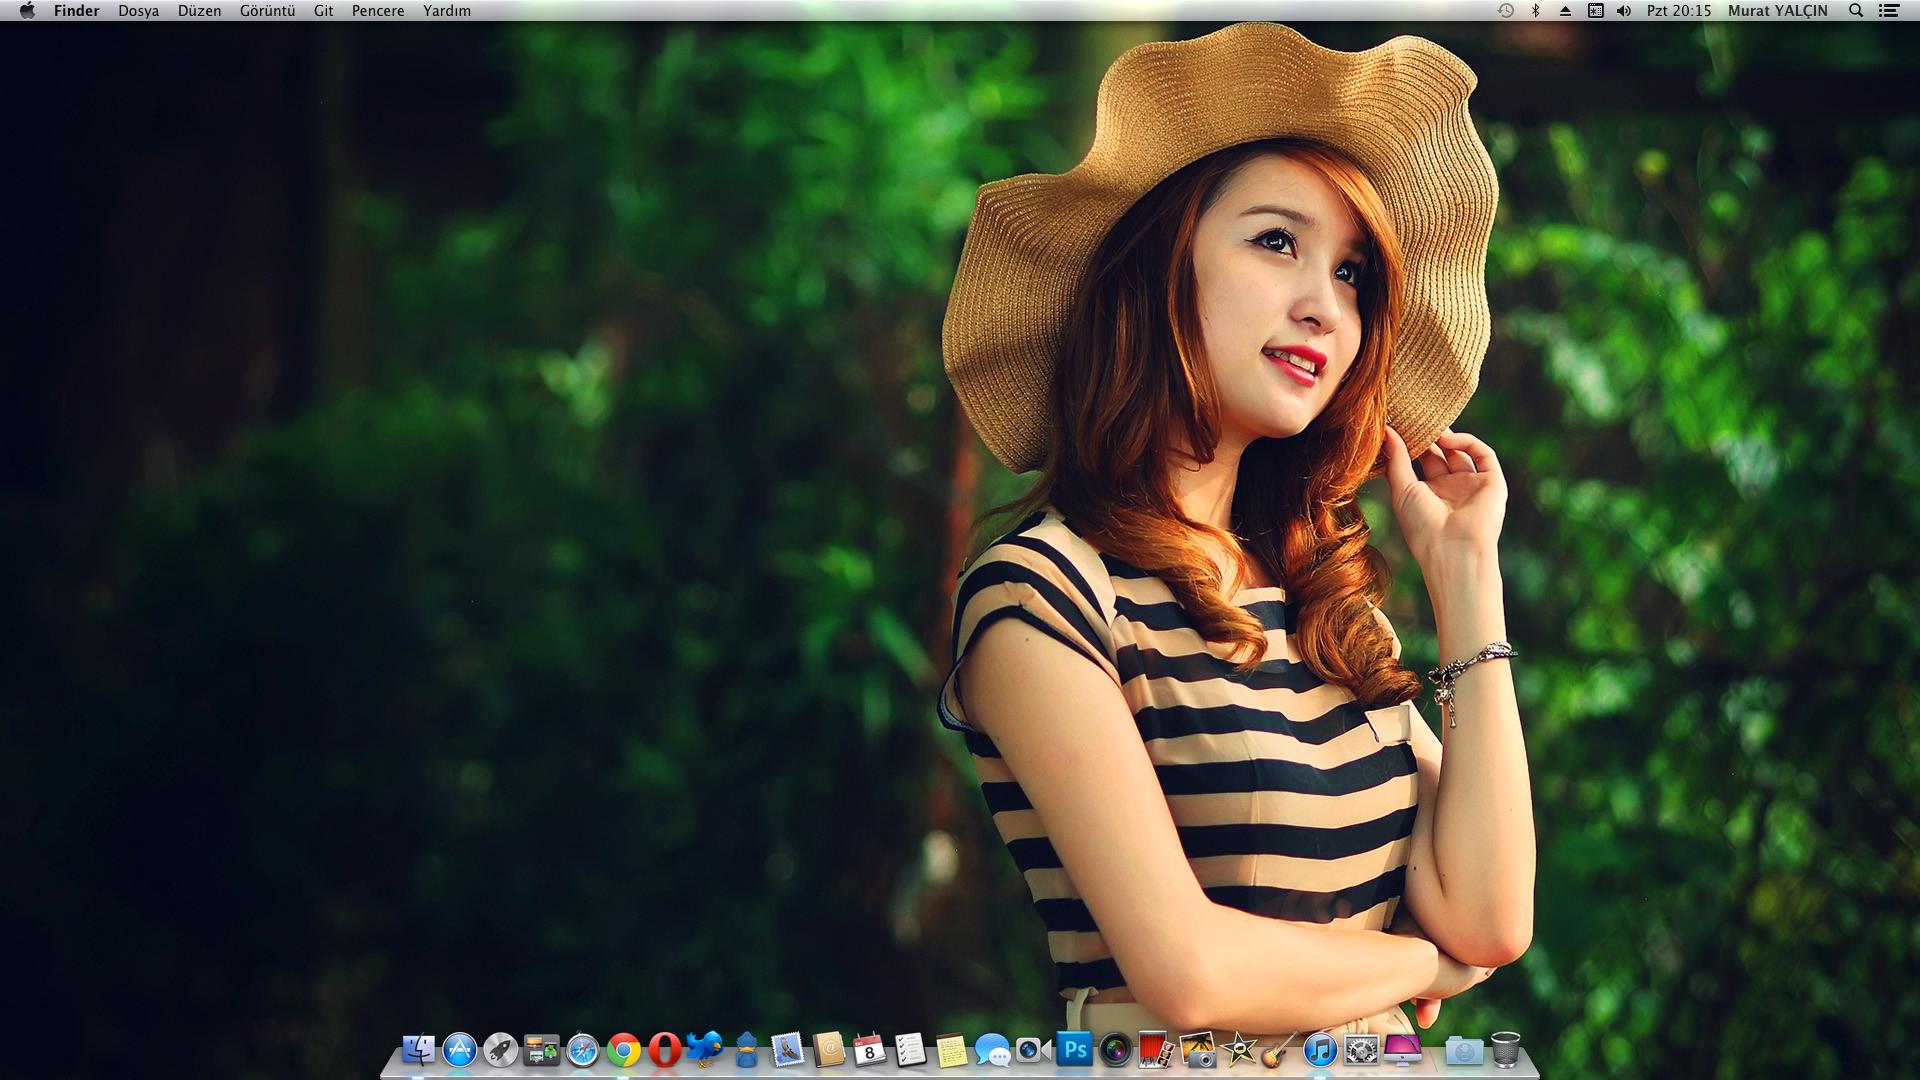Open Bluetooth status menu

point(1536,11)
